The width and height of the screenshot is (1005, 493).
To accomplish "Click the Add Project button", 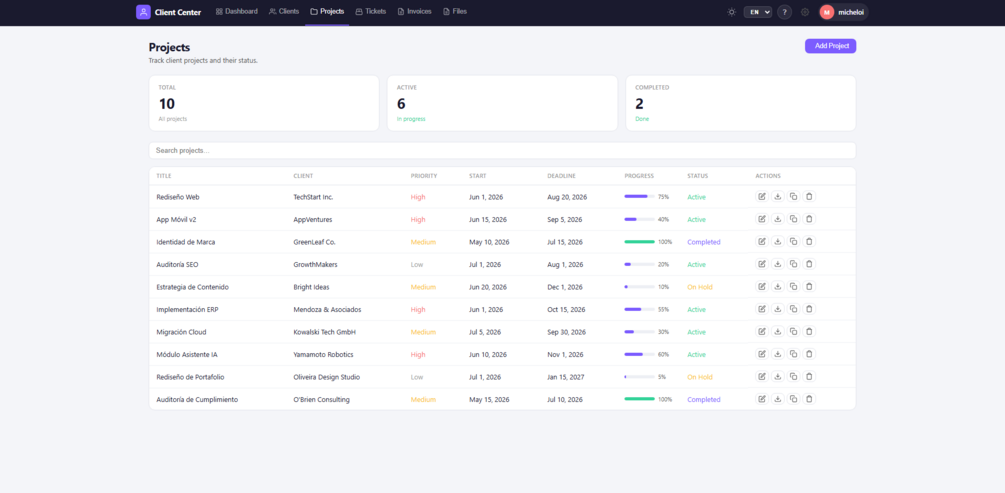I will 831,46.
